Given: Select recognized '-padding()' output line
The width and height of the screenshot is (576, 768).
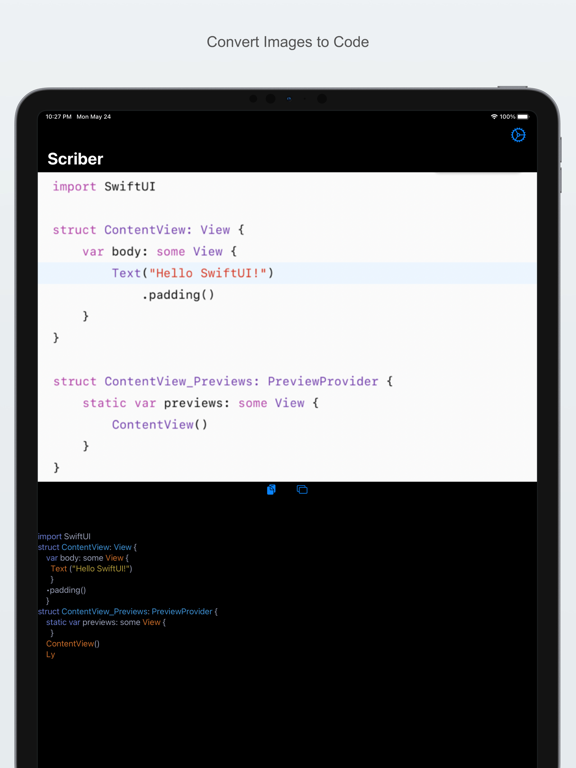Looking at the screenshot, I should click(66, 590).
